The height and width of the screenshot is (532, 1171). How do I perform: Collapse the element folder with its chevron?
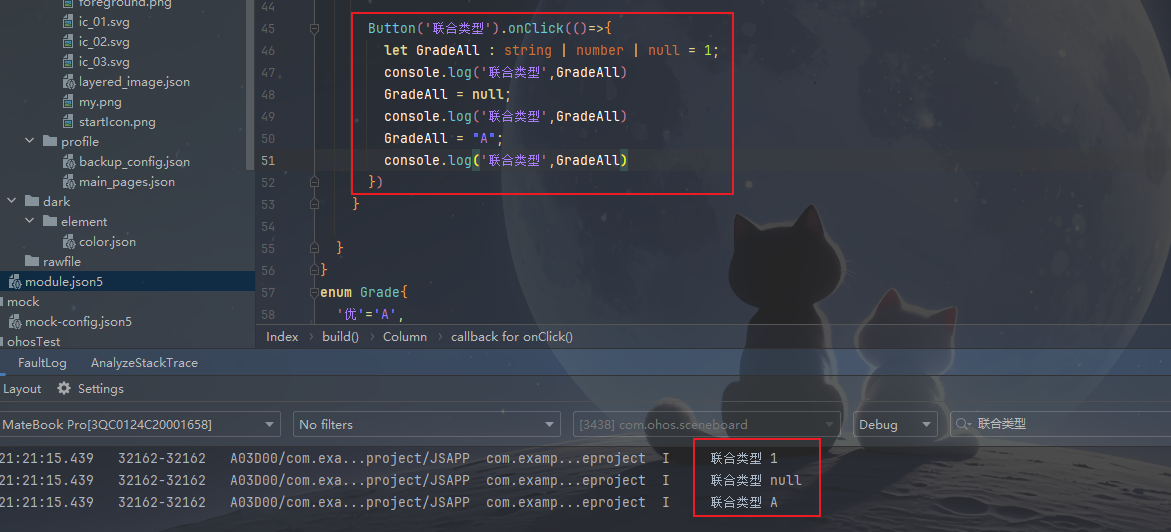click(30, 221)
